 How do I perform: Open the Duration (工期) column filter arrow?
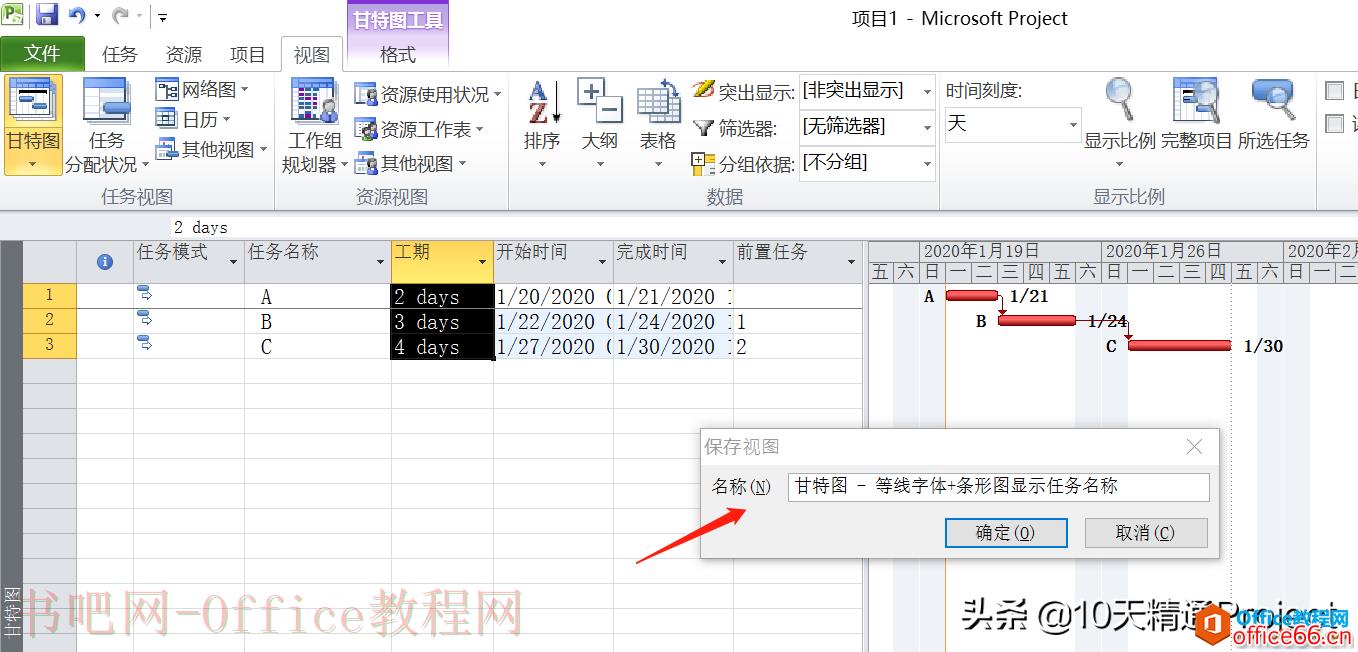click(x=482, y=262)
